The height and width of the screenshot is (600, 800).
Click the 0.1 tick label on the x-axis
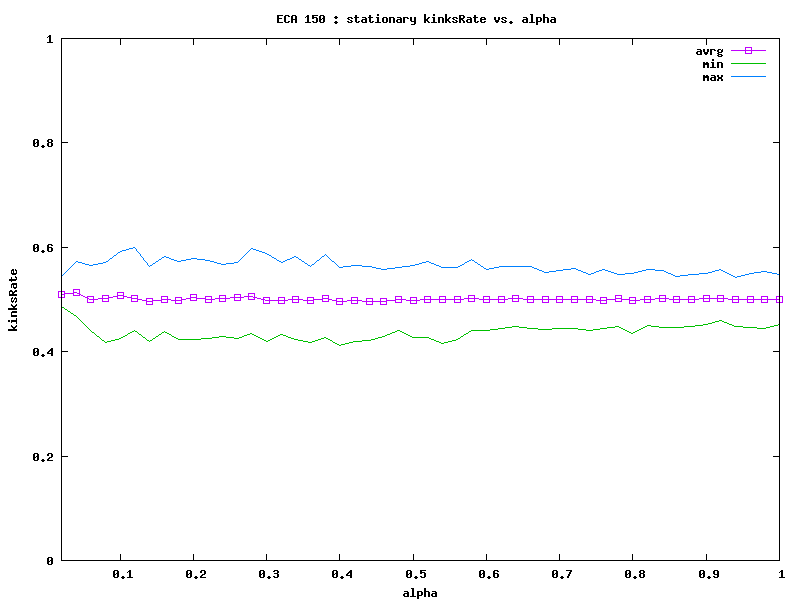123,575
